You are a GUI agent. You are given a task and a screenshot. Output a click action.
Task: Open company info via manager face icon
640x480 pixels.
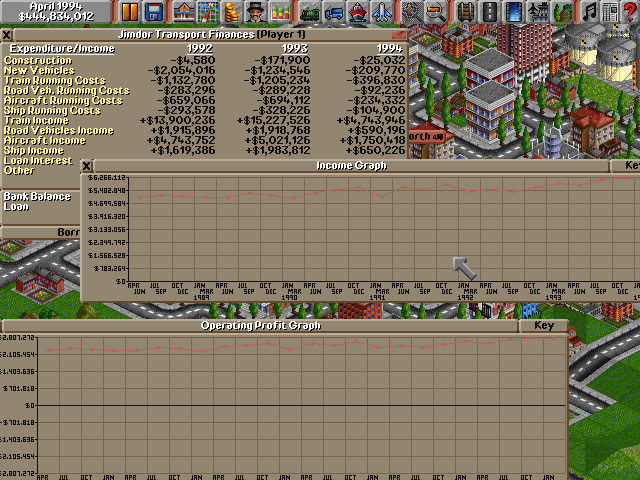pos(256,12)
